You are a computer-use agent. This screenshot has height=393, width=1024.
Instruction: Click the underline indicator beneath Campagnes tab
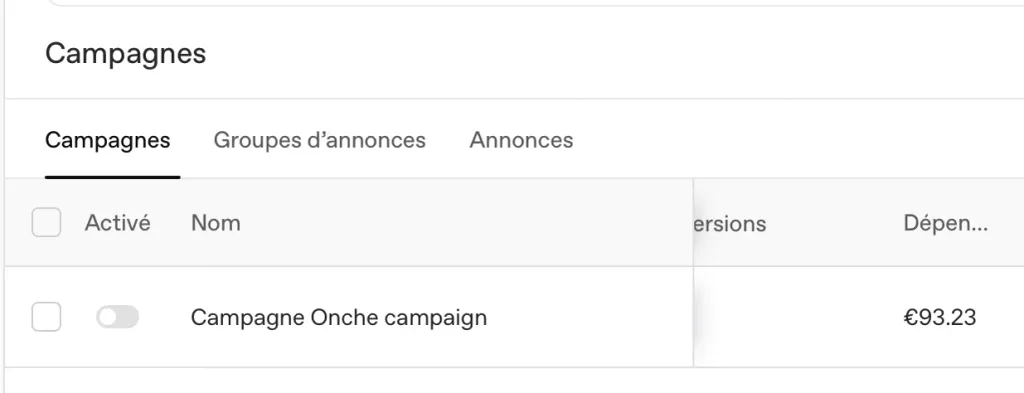point(112,177)
